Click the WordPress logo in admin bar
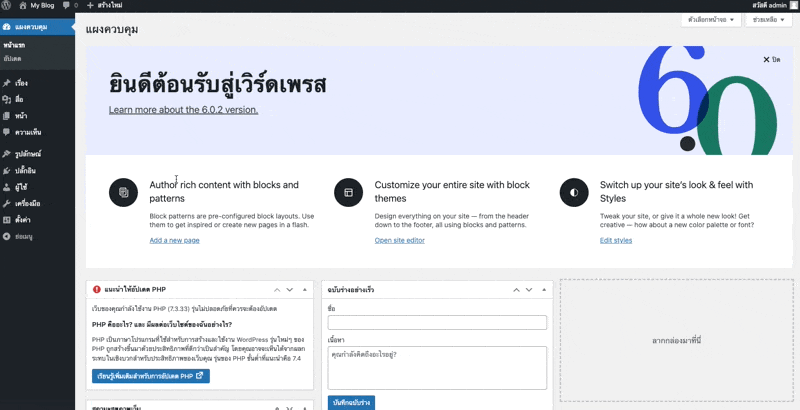The image size is (800, 410). 6,6
